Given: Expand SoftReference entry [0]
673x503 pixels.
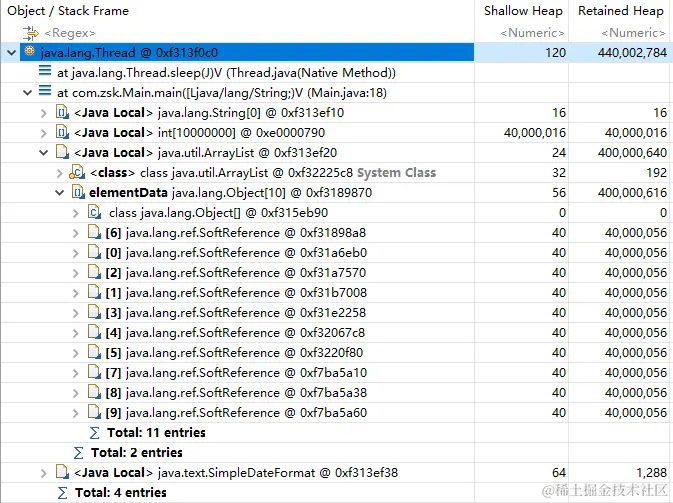Looking at the screenshot, I should [x=76, y=253].
